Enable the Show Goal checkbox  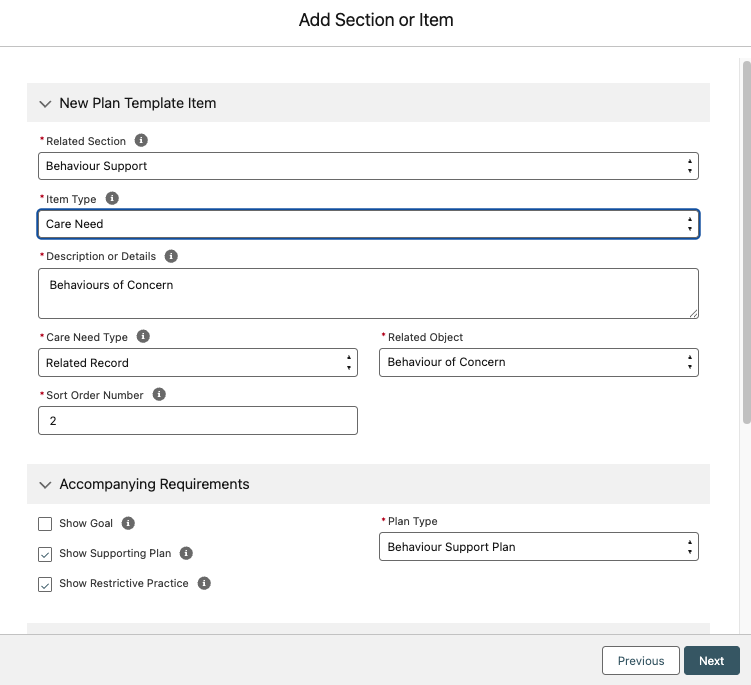[45, 524]
